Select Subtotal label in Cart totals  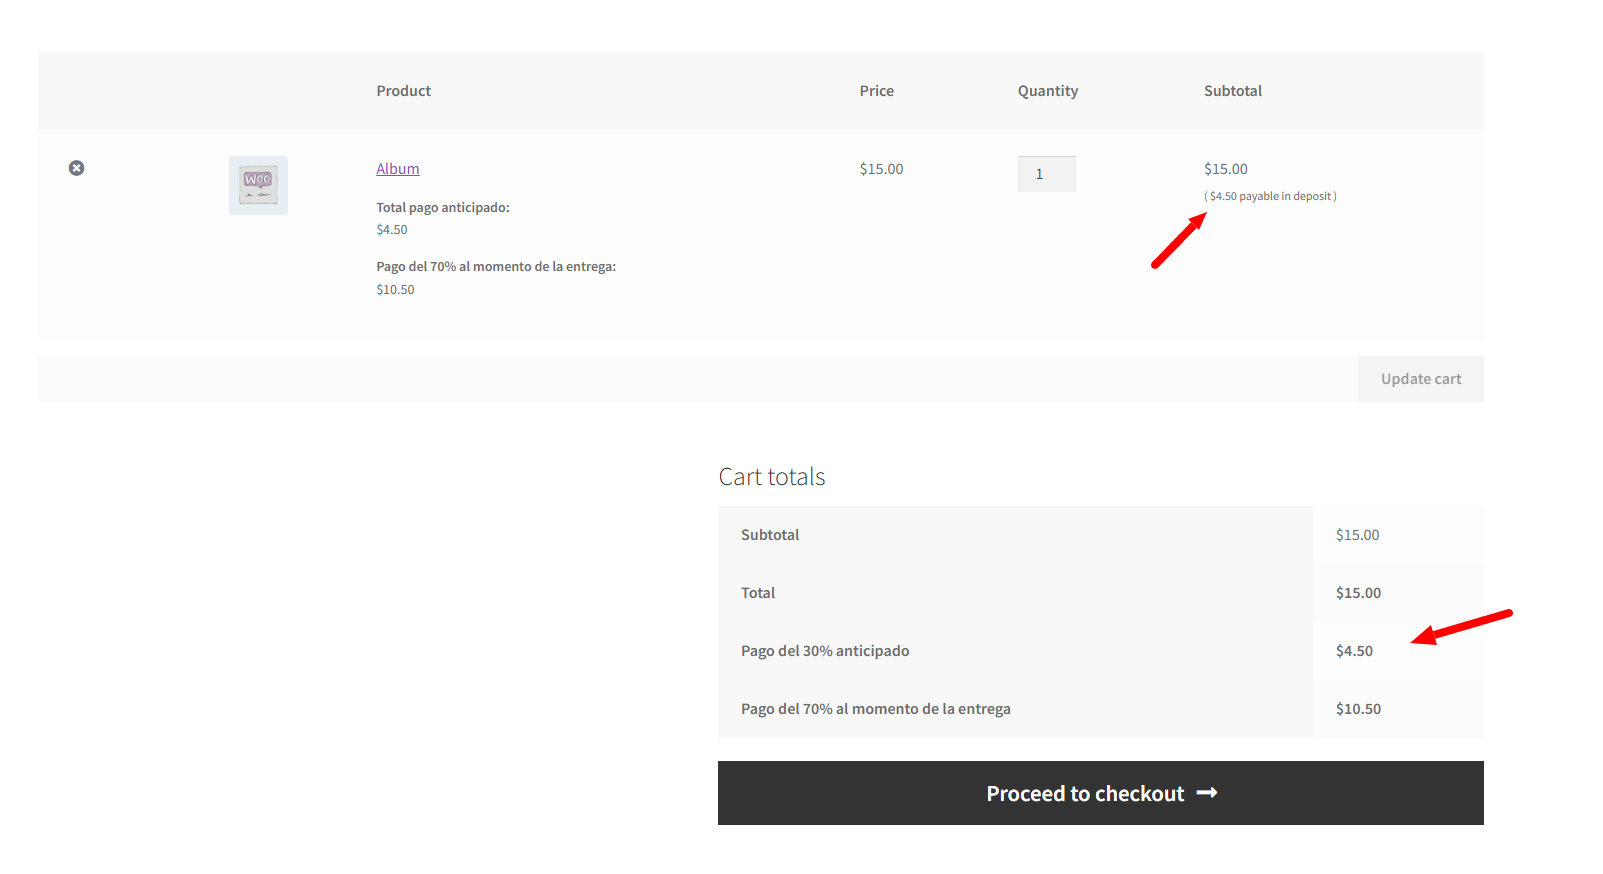pyautogui.click(x=770, y=535)
